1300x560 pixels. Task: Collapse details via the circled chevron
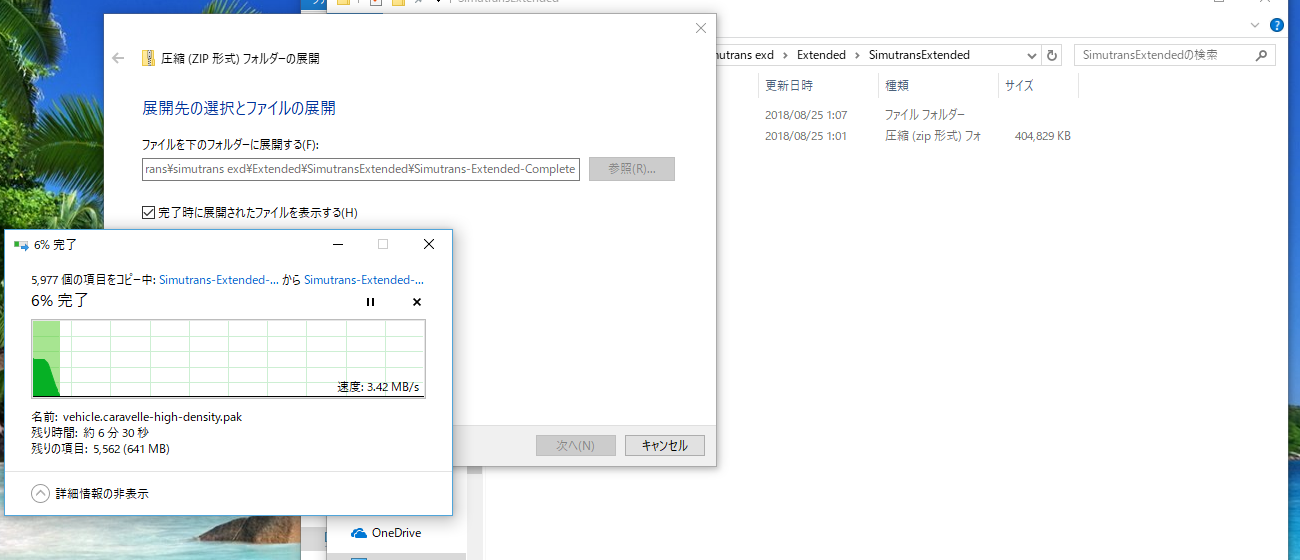41,493
